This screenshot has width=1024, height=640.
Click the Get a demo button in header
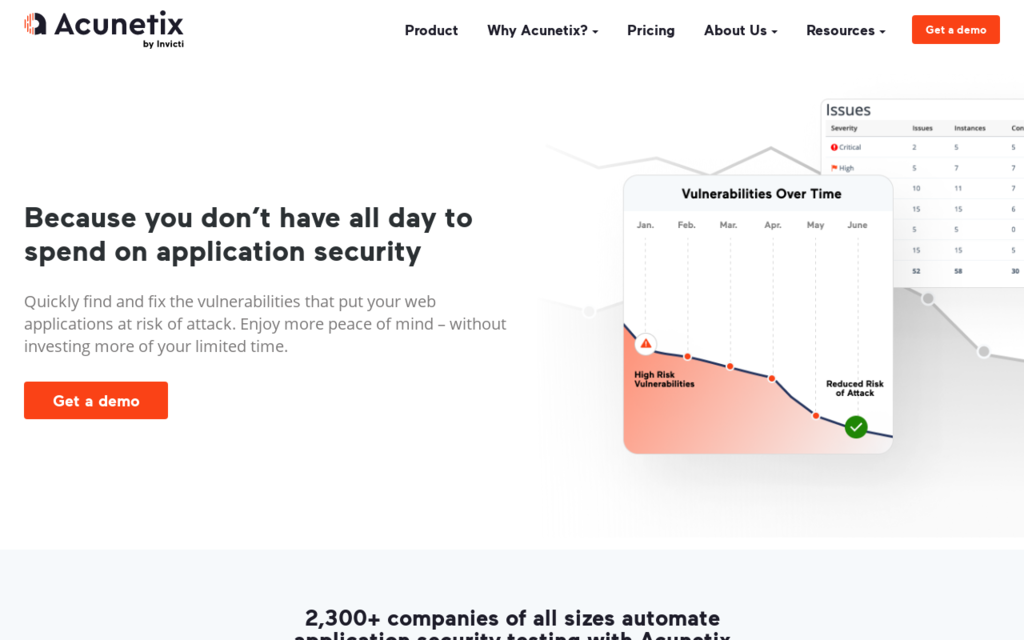pyautogui.click(x=955, y=29)
